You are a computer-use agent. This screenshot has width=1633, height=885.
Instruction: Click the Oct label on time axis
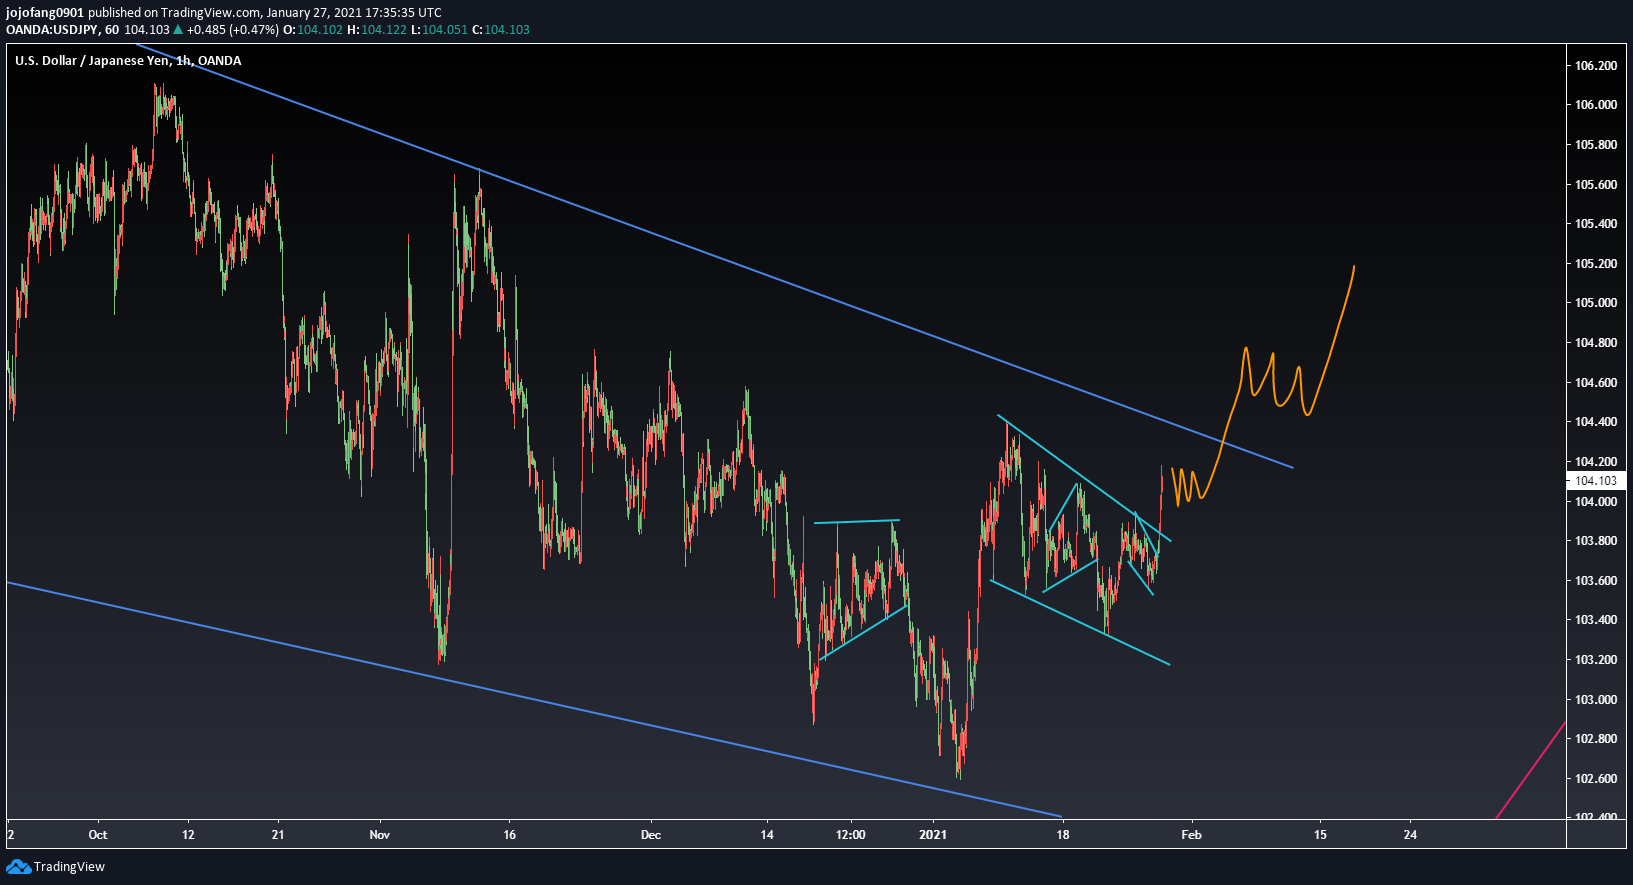point(98,835)
